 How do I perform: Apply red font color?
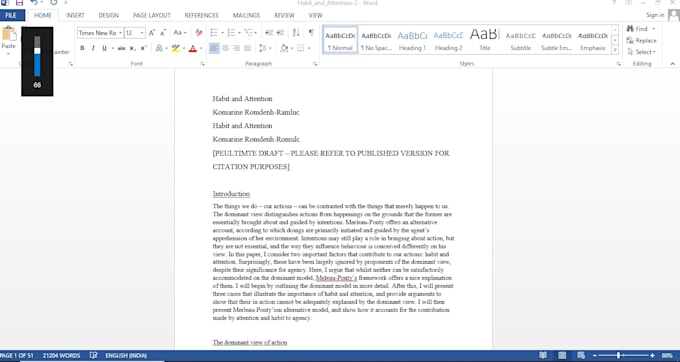point(193,48)
